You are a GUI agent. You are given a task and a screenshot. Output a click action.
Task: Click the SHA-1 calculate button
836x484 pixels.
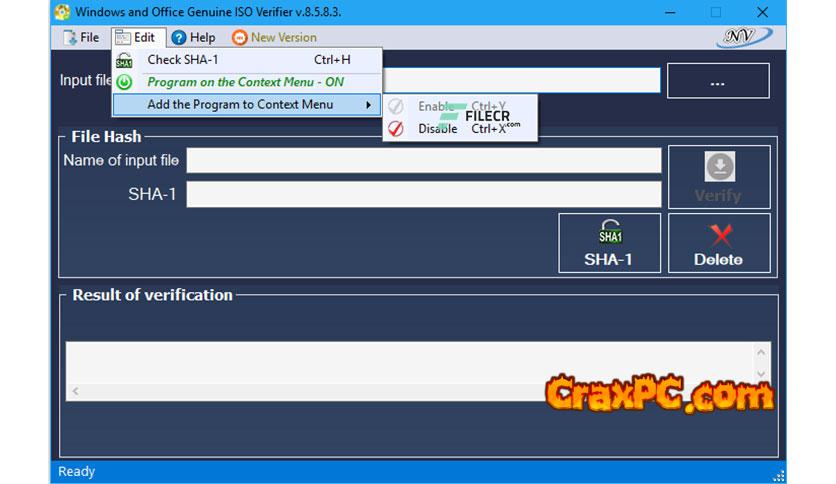click(609, 243)
